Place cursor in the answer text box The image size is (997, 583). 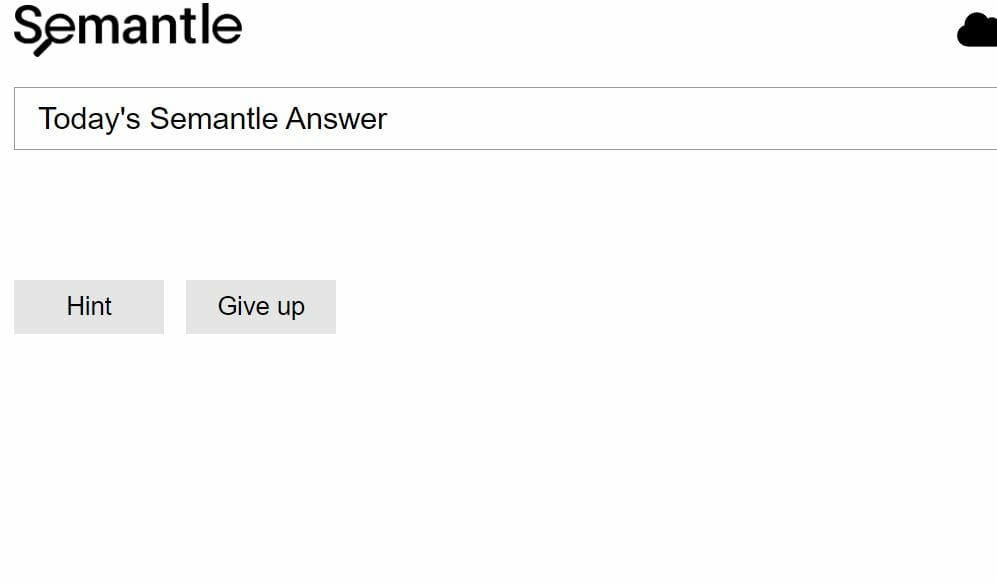pyautogui.click(x=505, y=119)
